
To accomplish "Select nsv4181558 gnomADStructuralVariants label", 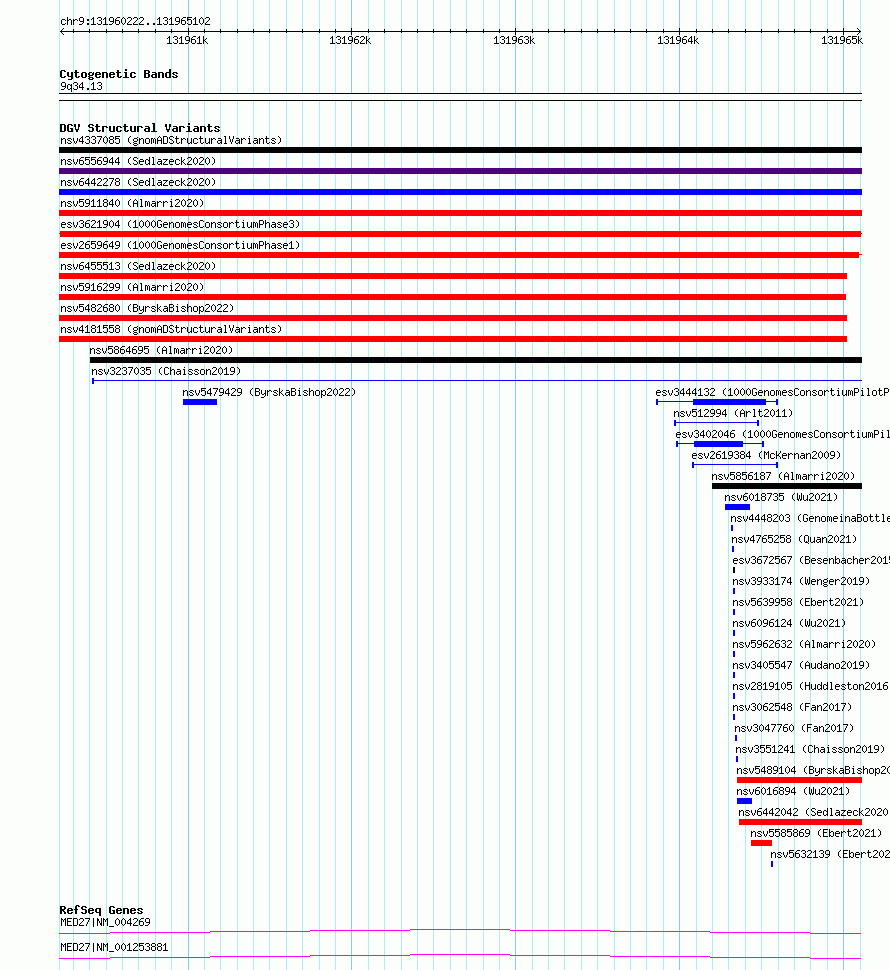I will [171, 330].
